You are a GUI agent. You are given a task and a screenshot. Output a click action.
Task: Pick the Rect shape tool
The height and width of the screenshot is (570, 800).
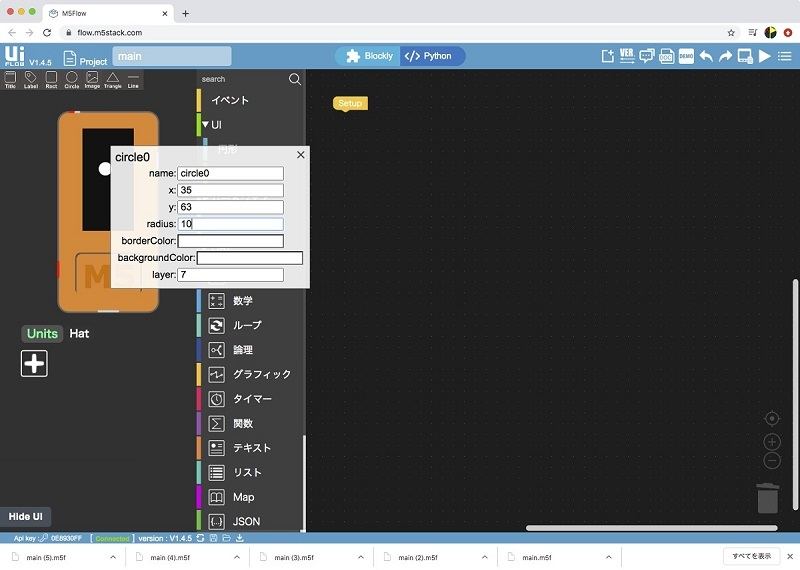click(x=51, y=79)
